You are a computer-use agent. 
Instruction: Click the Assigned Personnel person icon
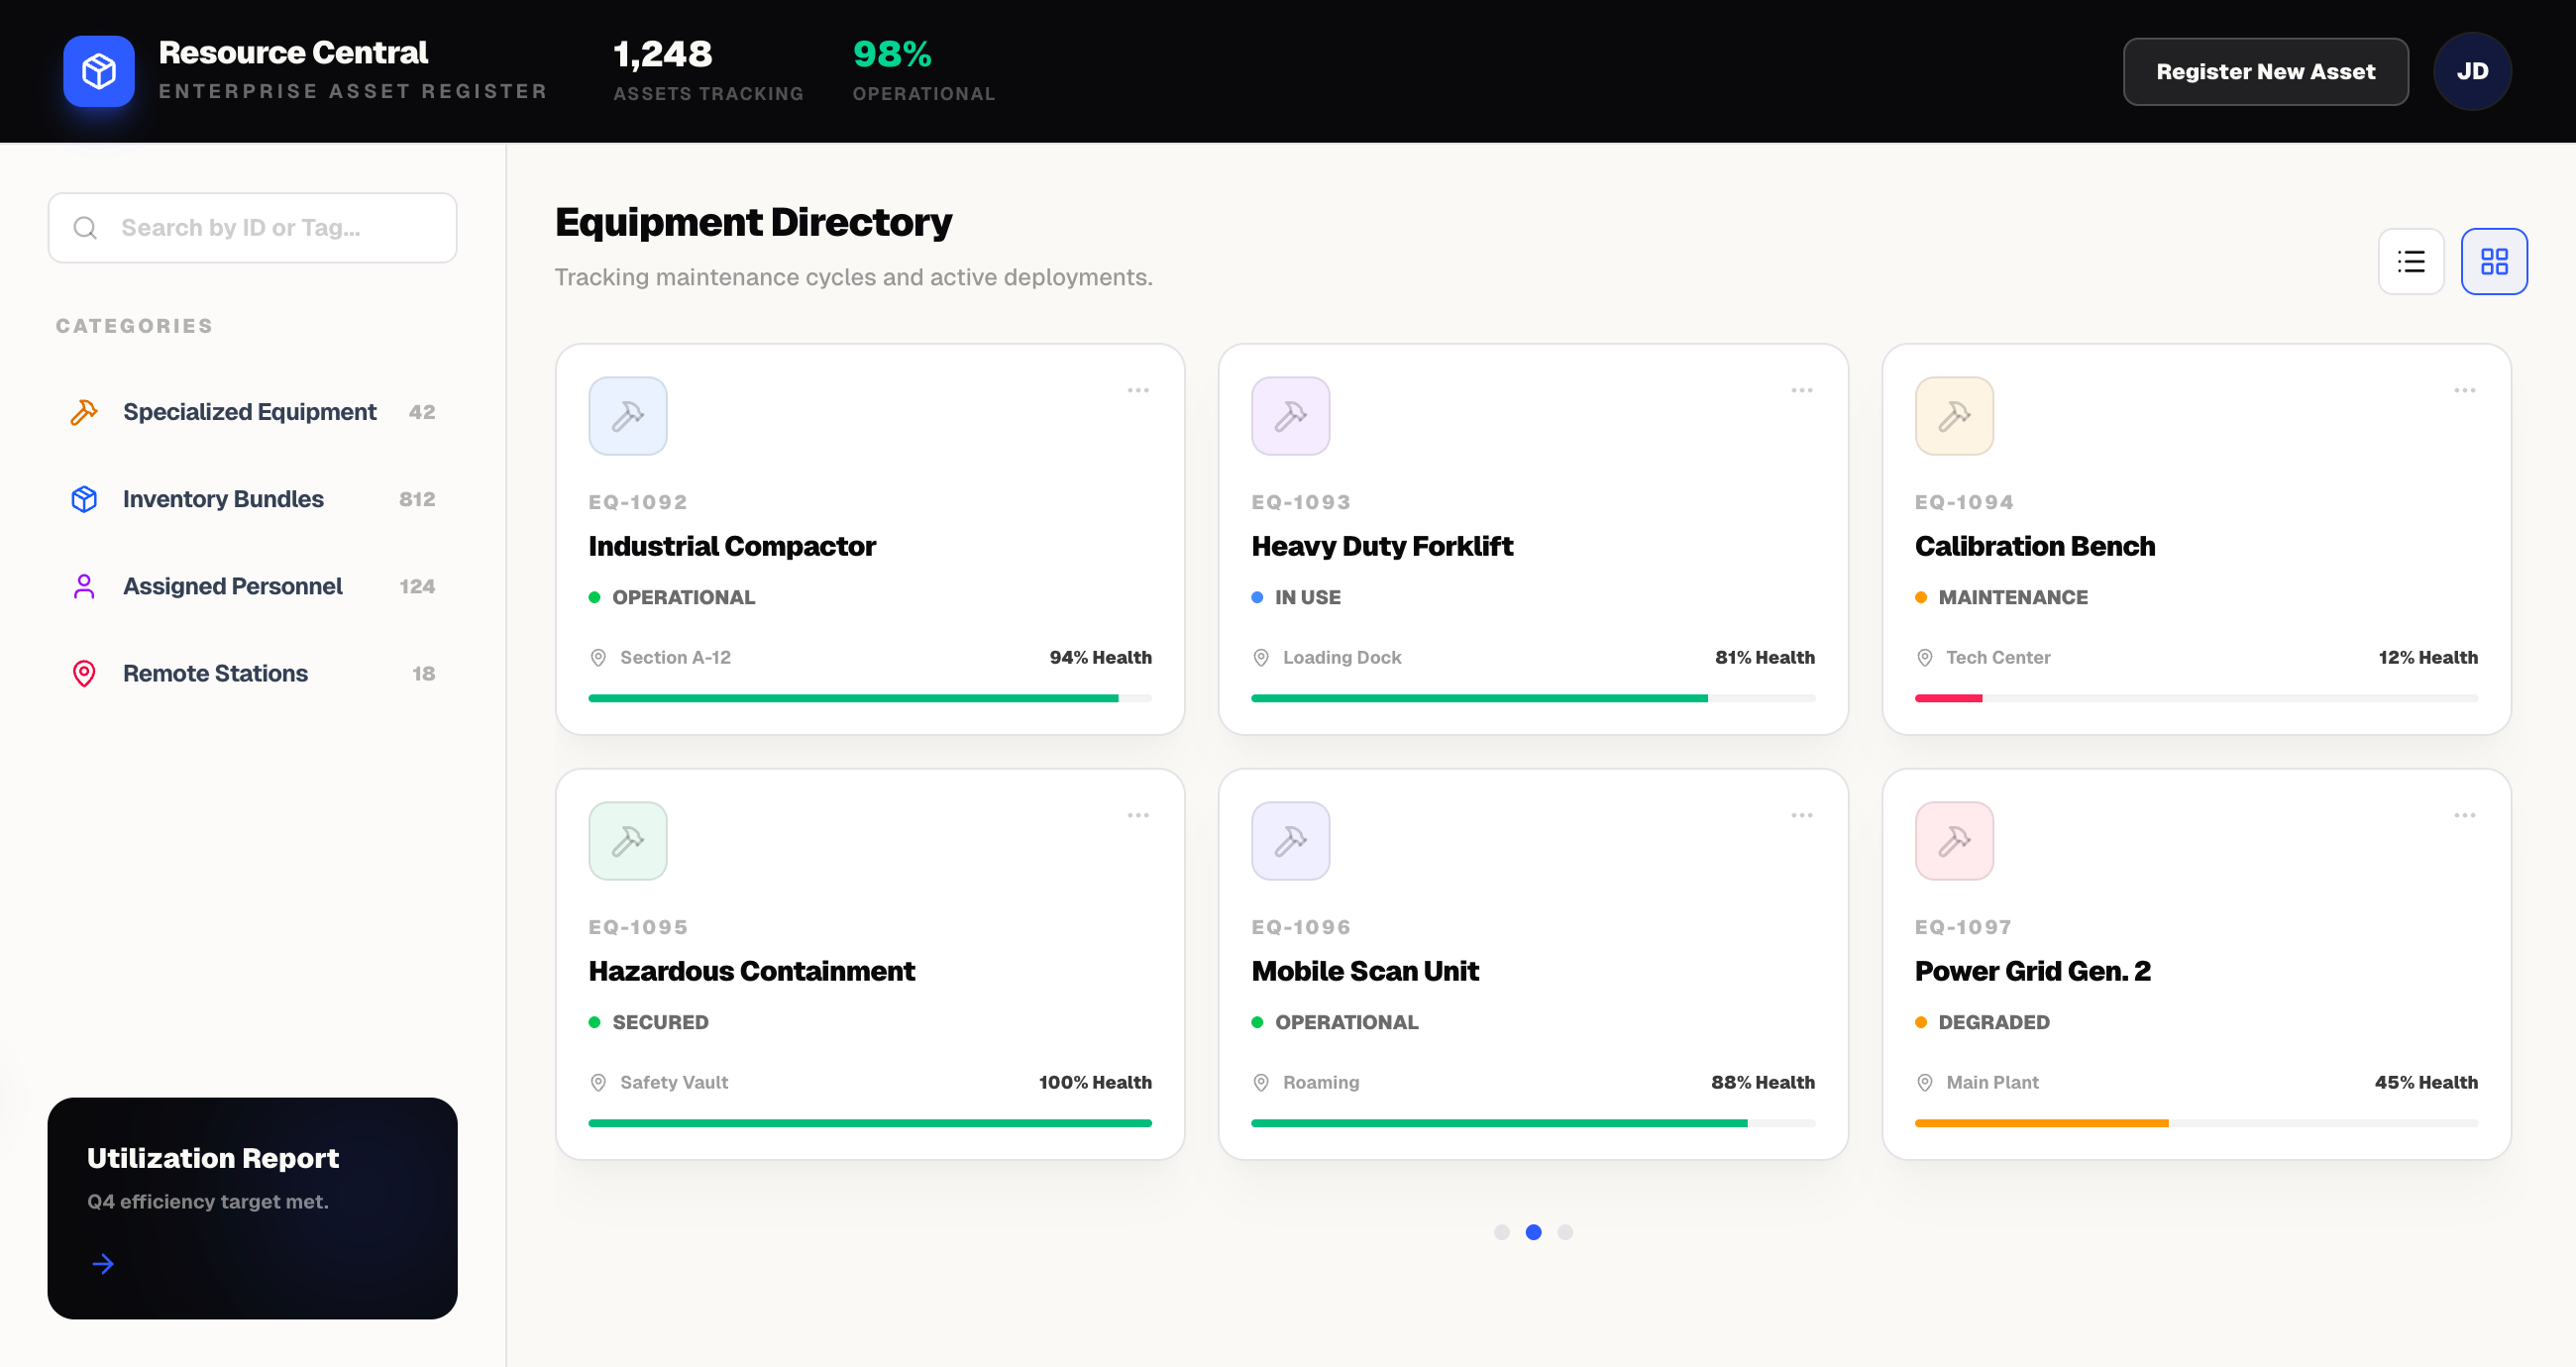[84, 586]
